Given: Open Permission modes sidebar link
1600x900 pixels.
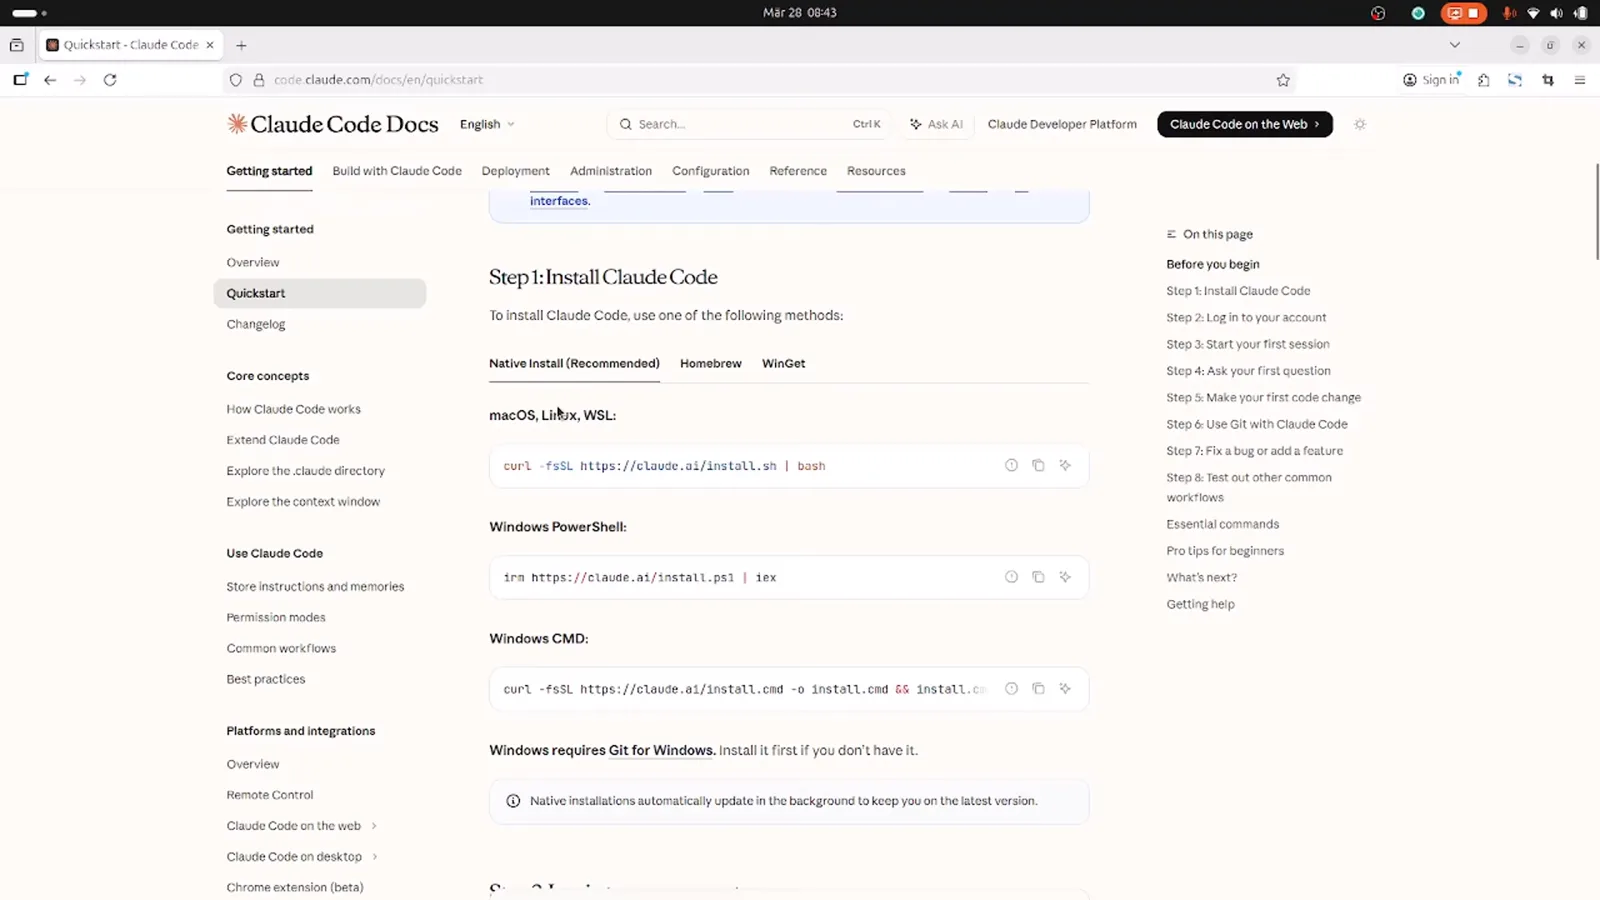Looking at the screenshot, I should tap(276, 617).
